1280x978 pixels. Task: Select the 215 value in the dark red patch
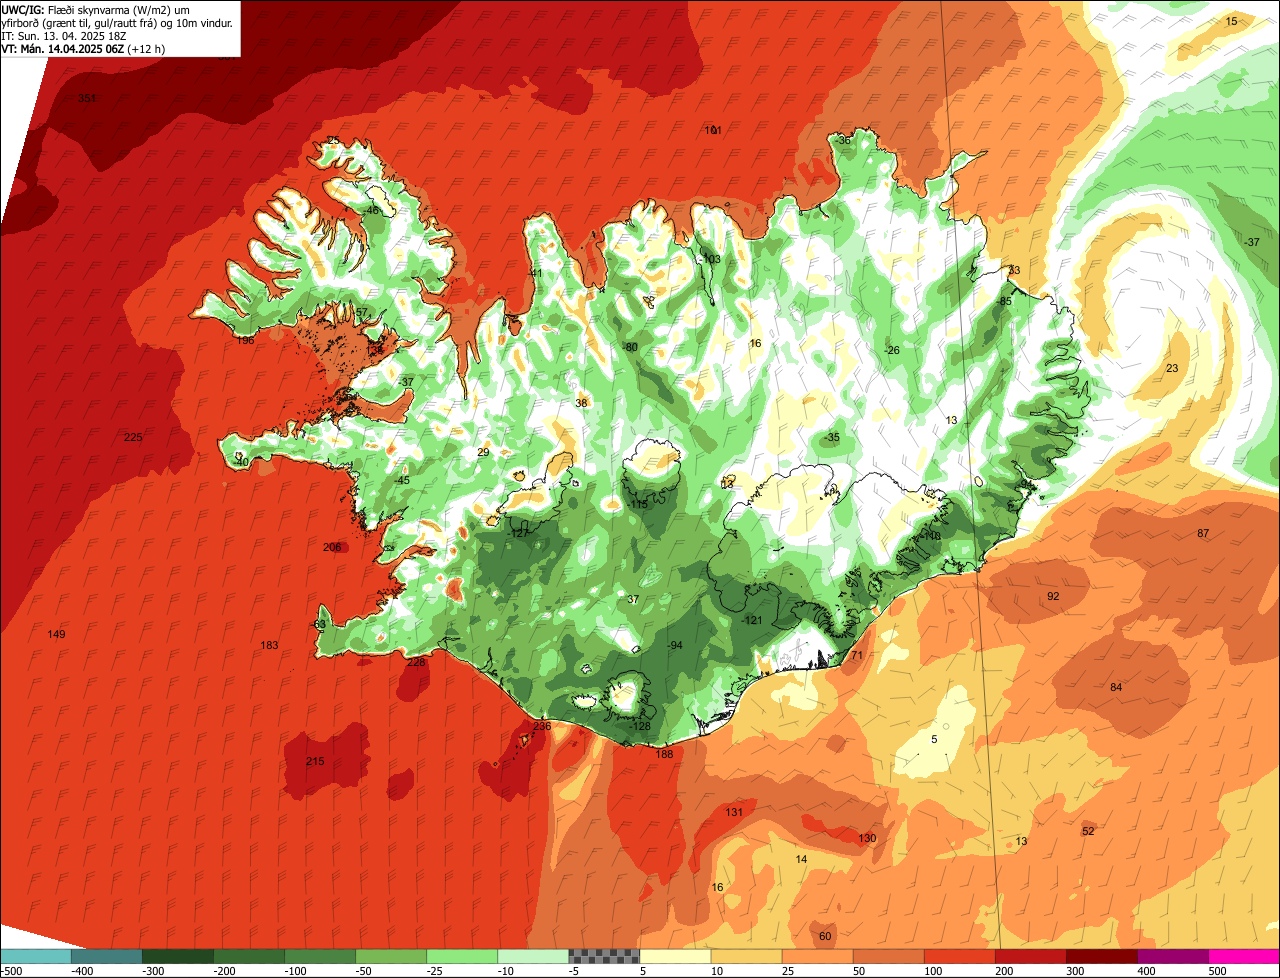tap(315, 762)
